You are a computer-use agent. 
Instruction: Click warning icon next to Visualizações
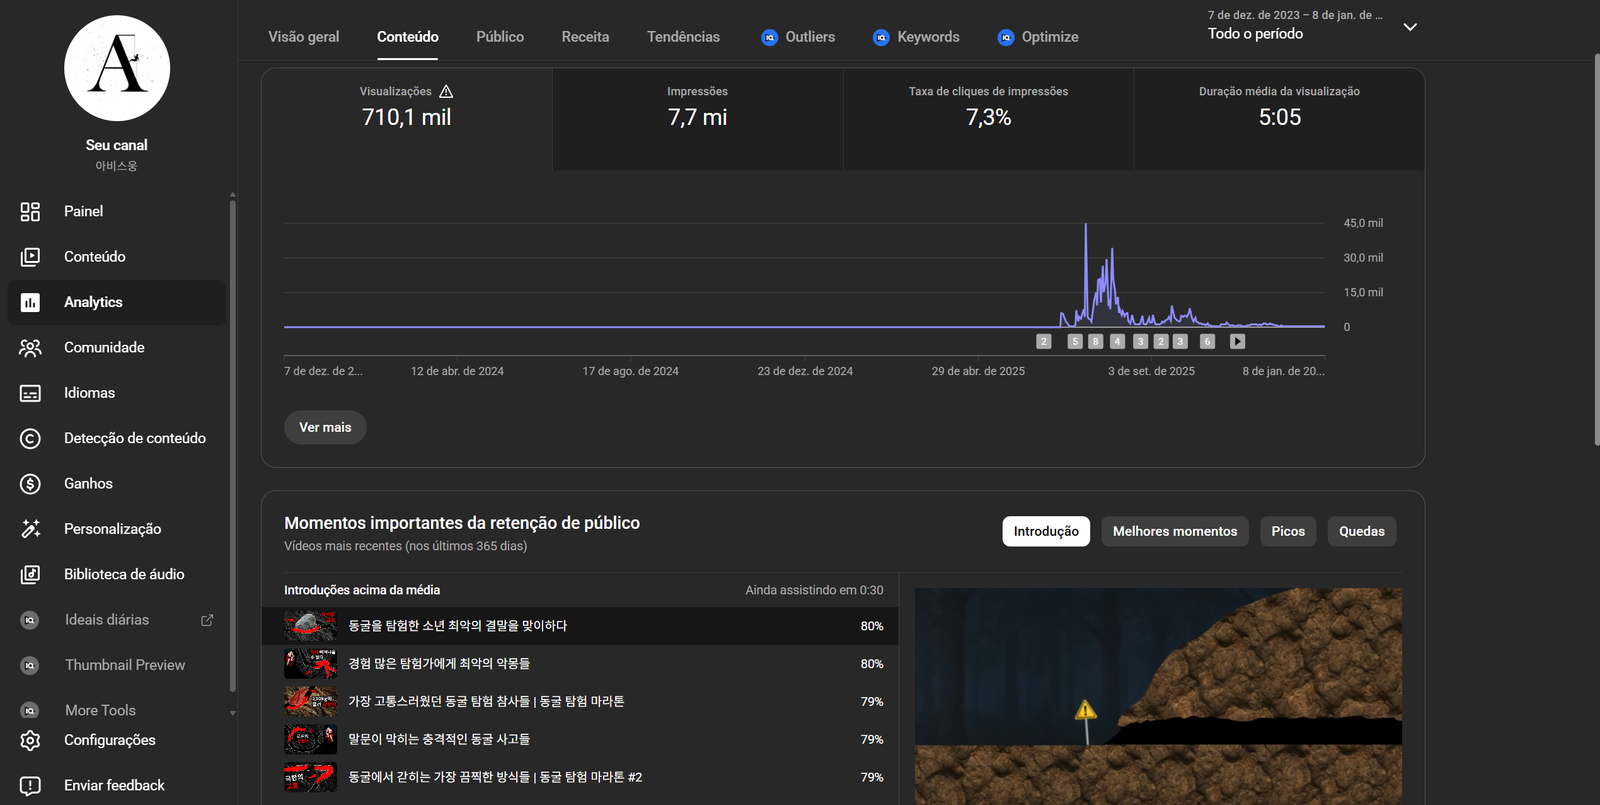tap(446, 91)
